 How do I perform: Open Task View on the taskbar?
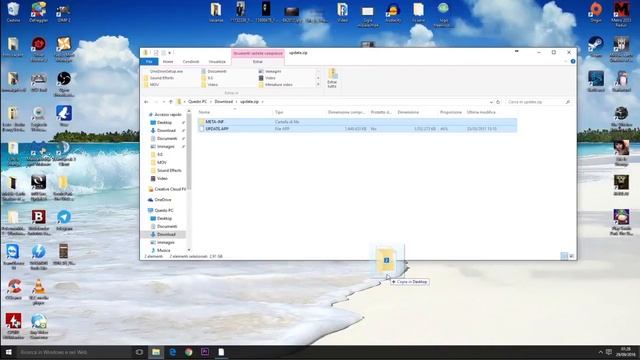tap(139, 352)
